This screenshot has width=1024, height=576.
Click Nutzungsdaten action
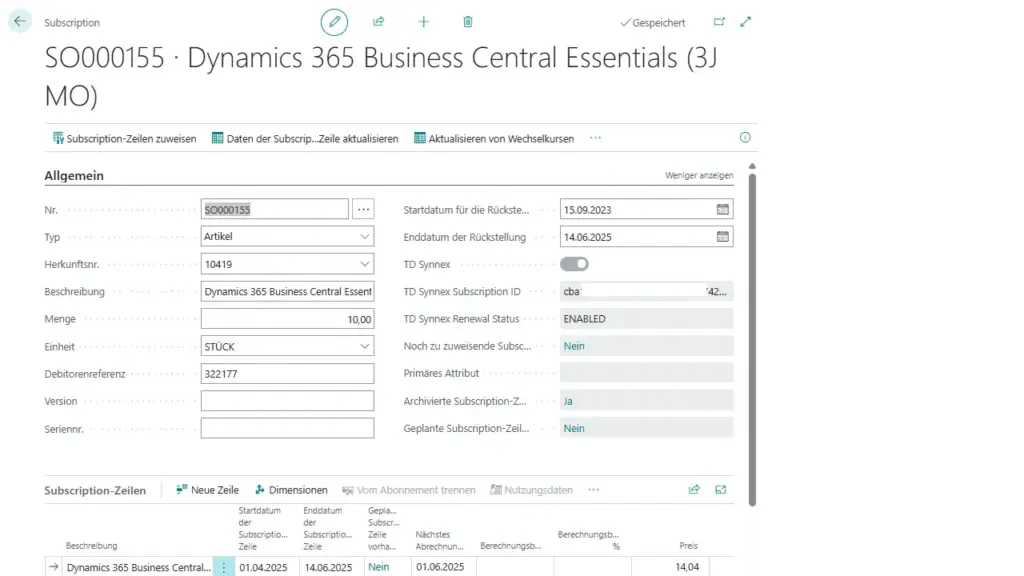click(532, 490)
